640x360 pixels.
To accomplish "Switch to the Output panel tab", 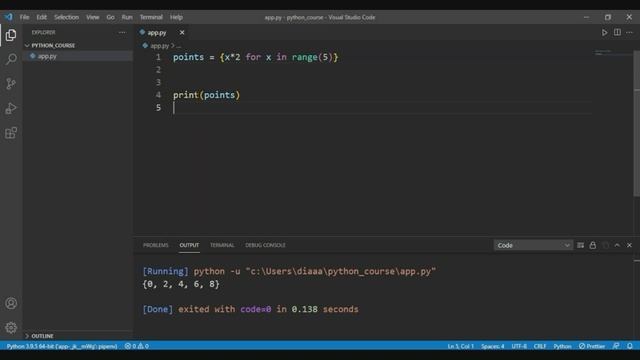I will pos(189,245).
